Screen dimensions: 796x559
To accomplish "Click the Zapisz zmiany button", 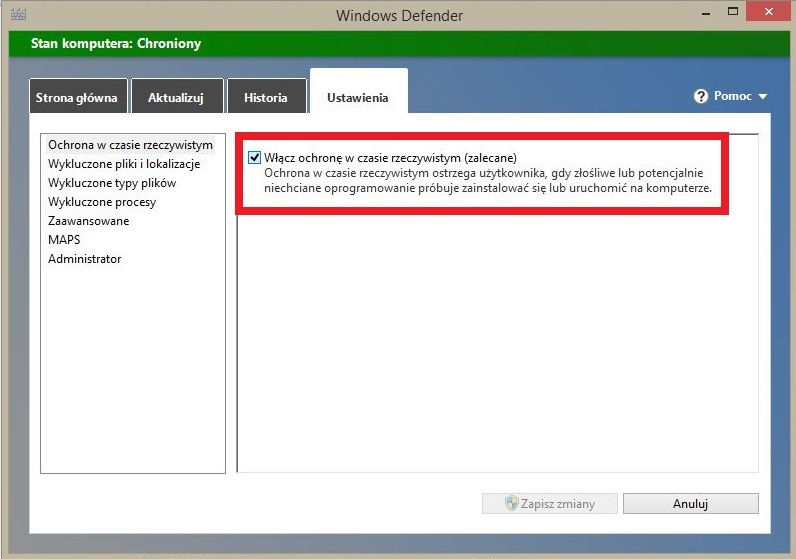I will click(550, 504).
